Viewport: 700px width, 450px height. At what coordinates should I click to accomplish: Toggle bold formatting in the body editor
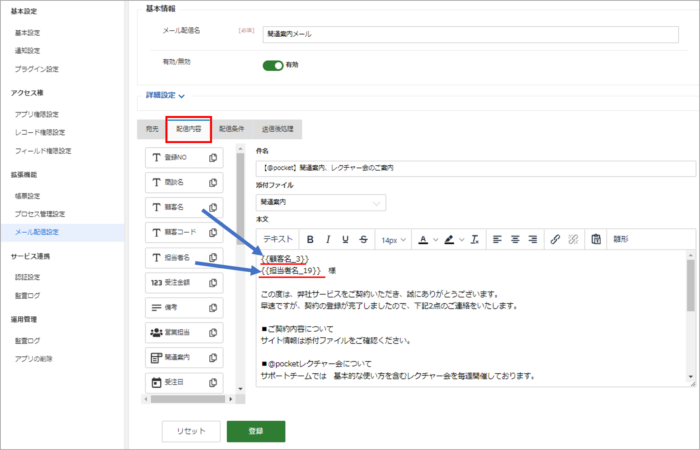[x=310, y=240]
